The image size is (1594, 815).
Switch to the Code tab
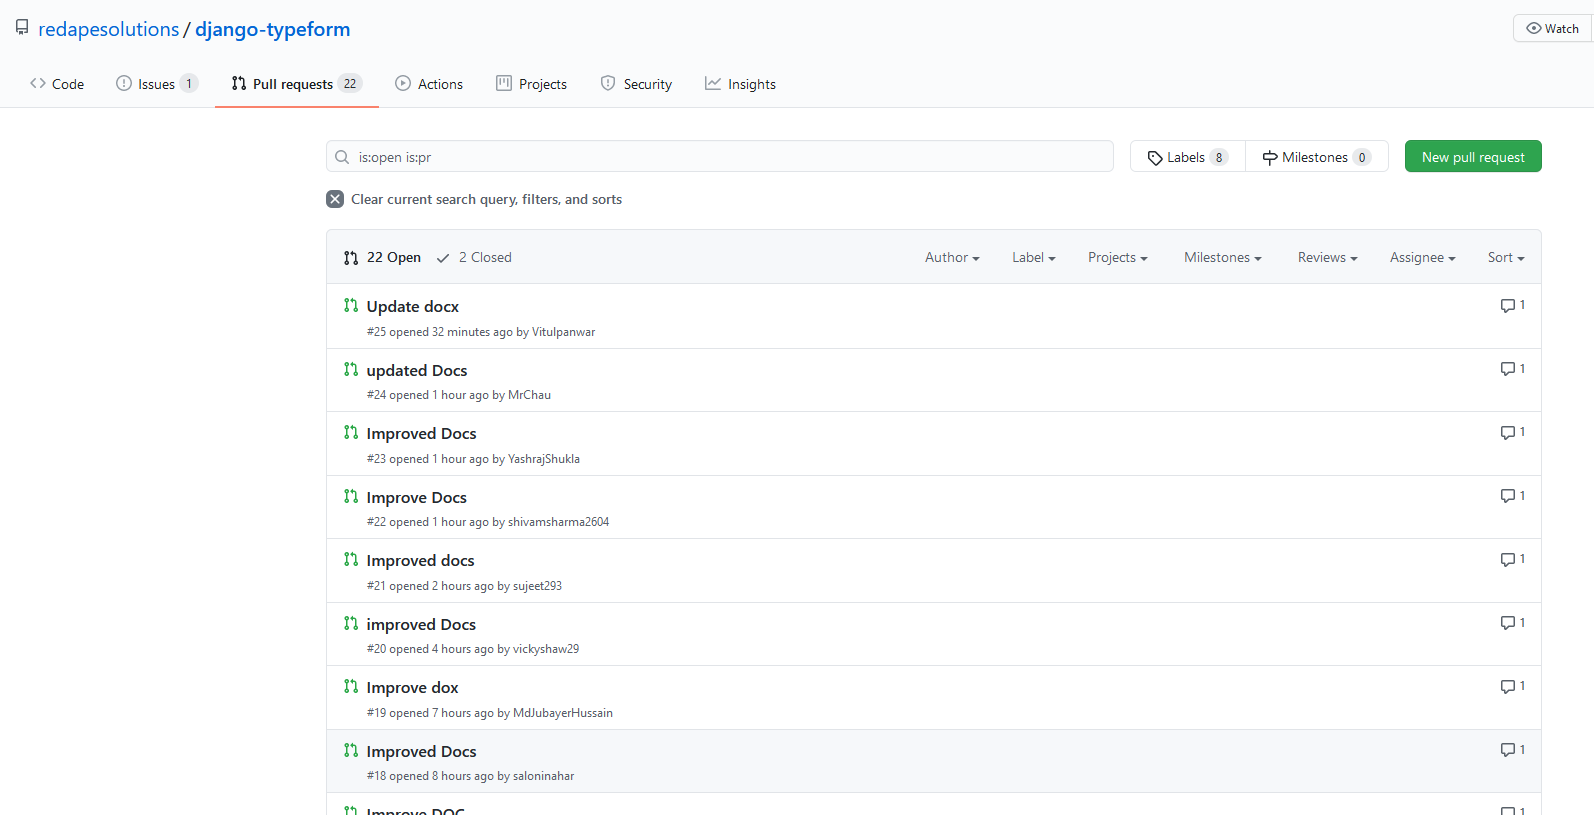57,84
